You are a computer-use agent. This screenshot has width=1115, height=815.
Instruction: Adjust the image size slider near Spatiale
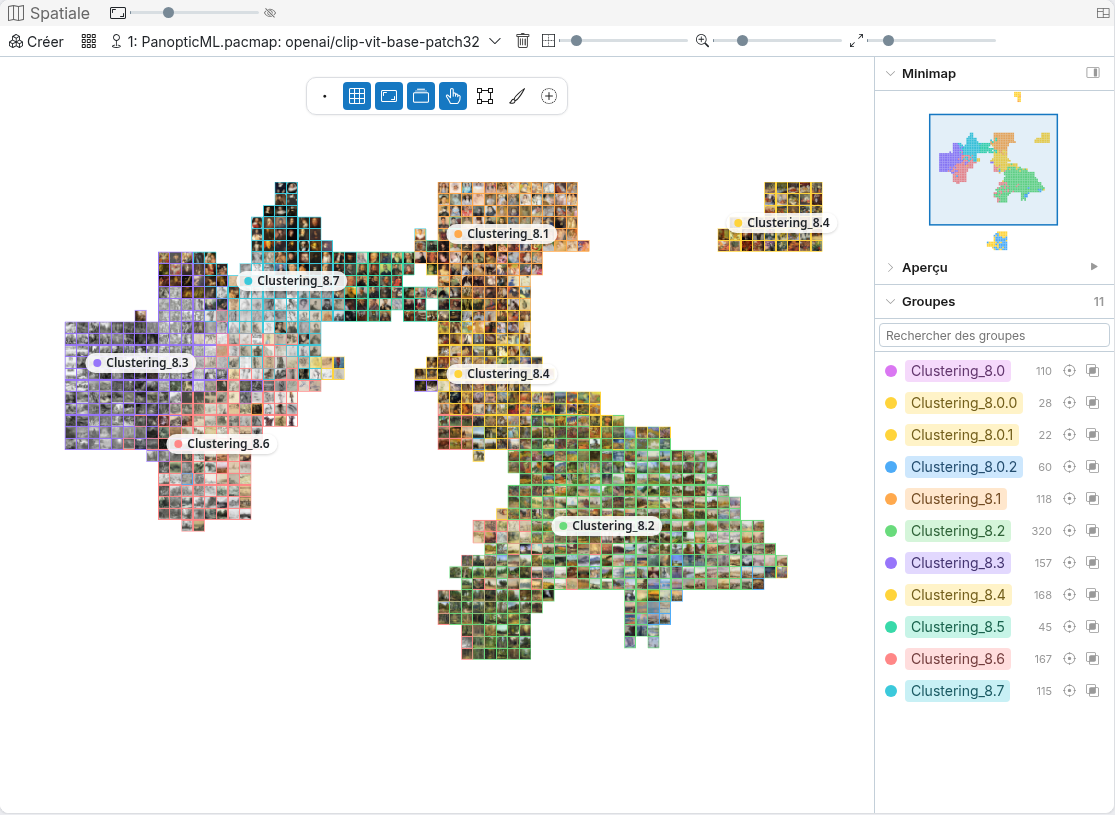(x=194, y=13)
